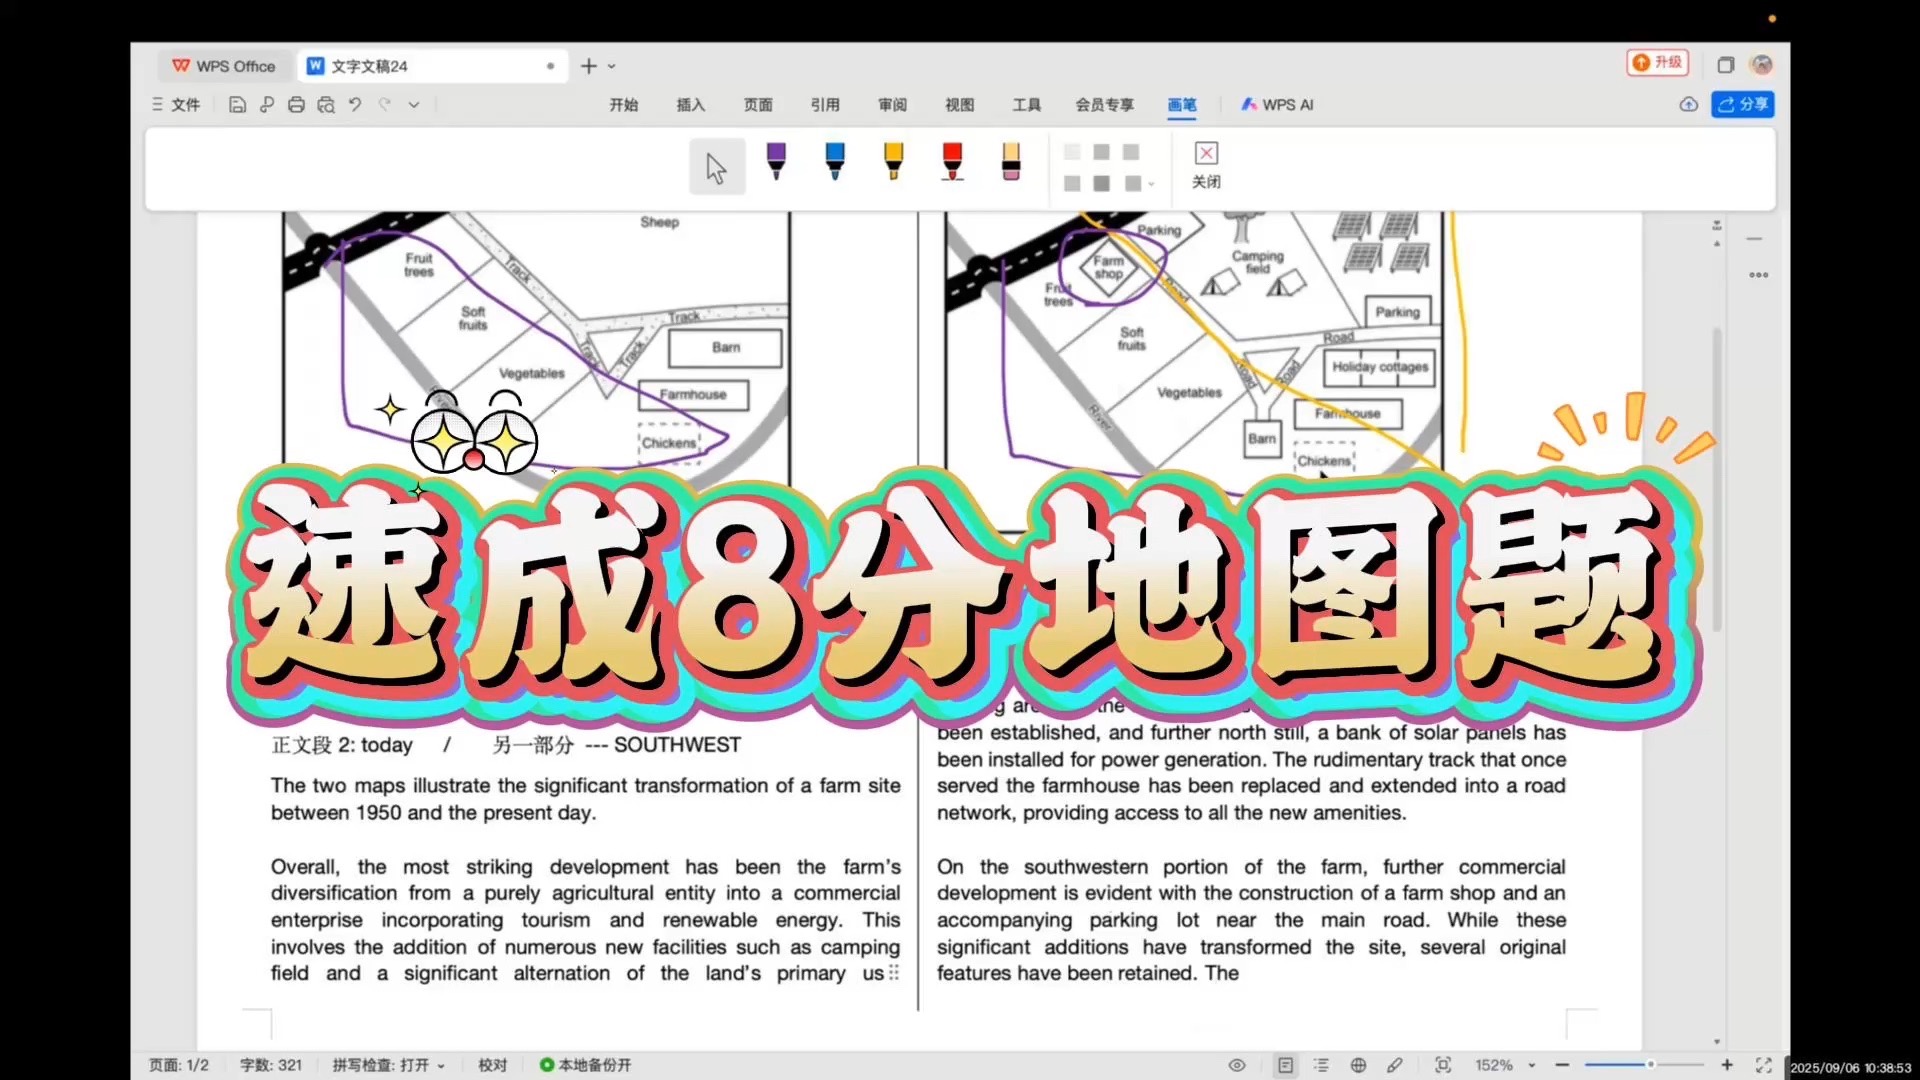Switch to the WPS AI tab

[1277, 105]
